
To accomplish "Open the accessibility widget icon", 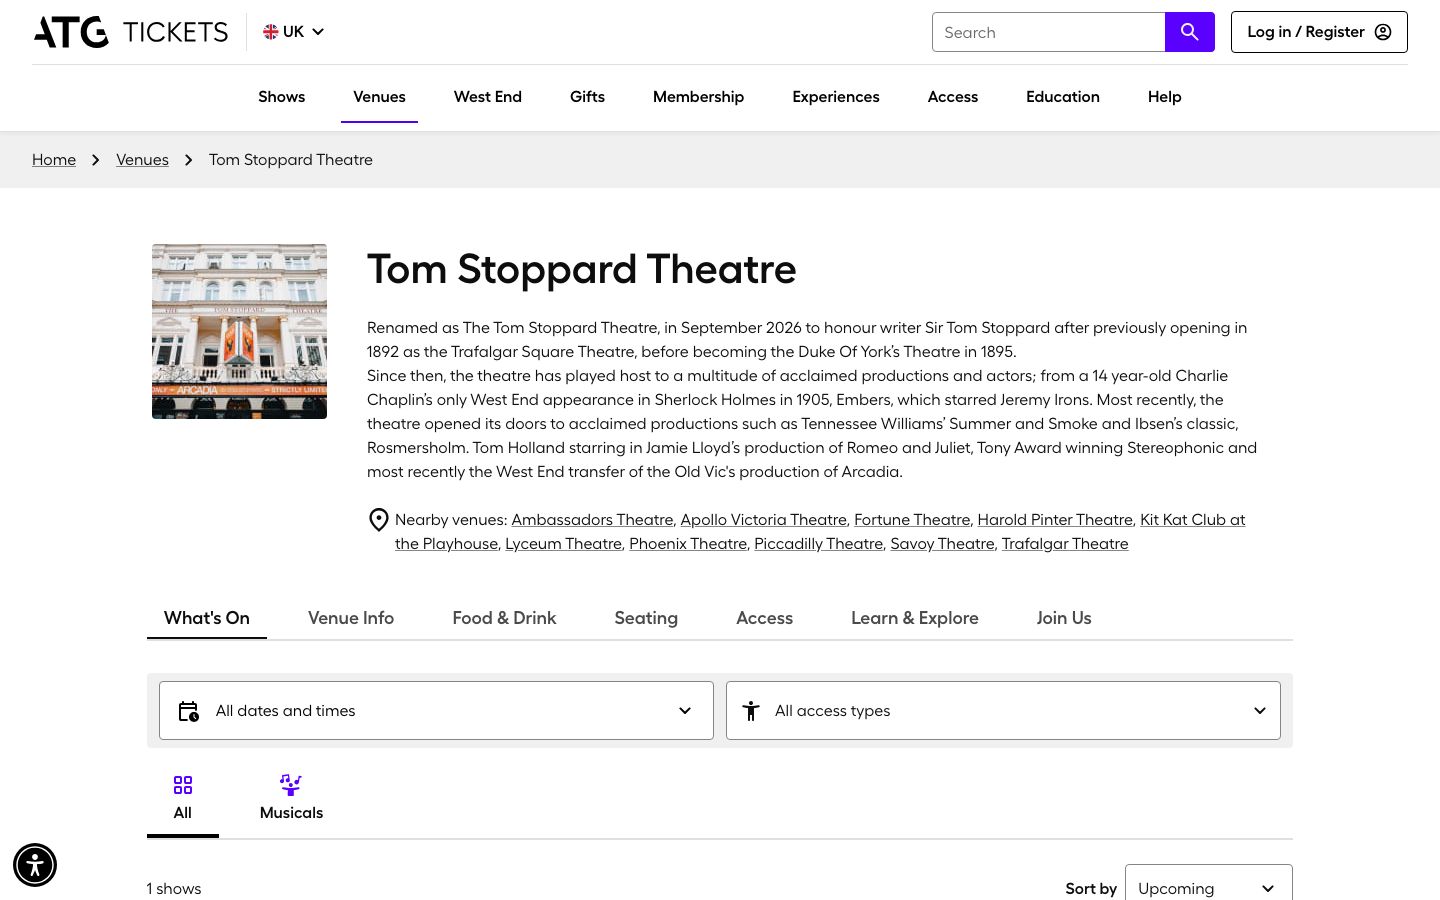I will 35,865.
